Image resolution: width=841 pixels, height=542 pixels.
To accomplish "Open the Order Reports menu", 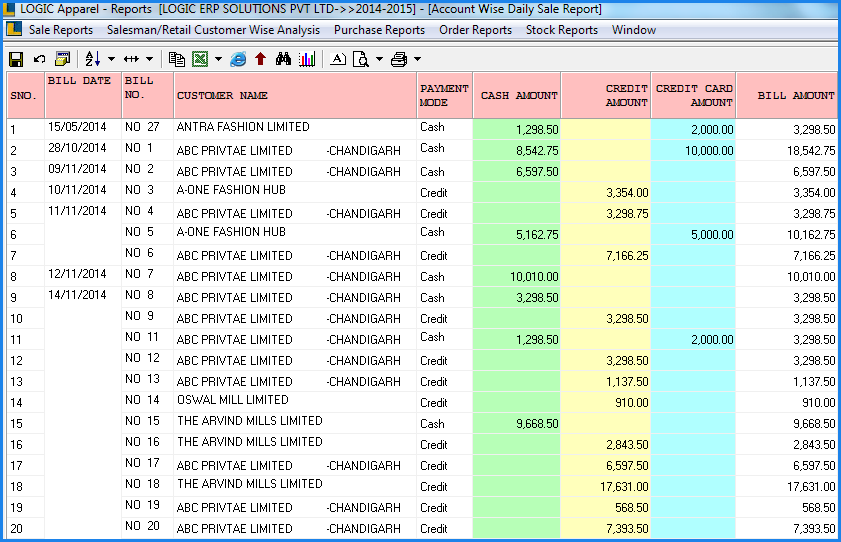I will pos(476,30).
